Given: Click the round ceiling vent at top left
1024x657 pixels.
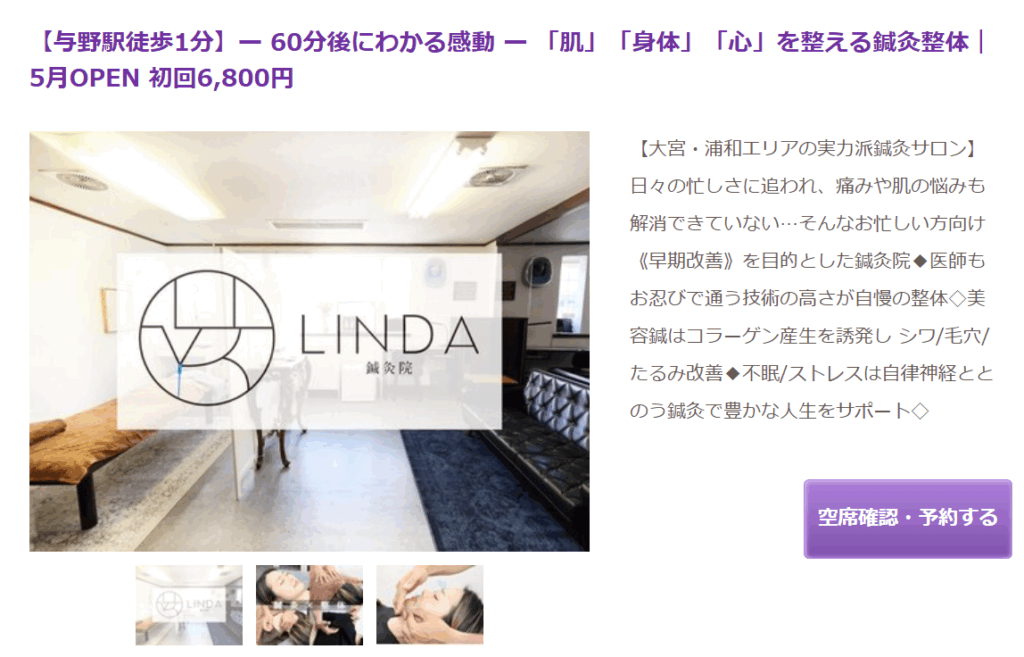Looking at the screenshot, I should click(82, 180).
